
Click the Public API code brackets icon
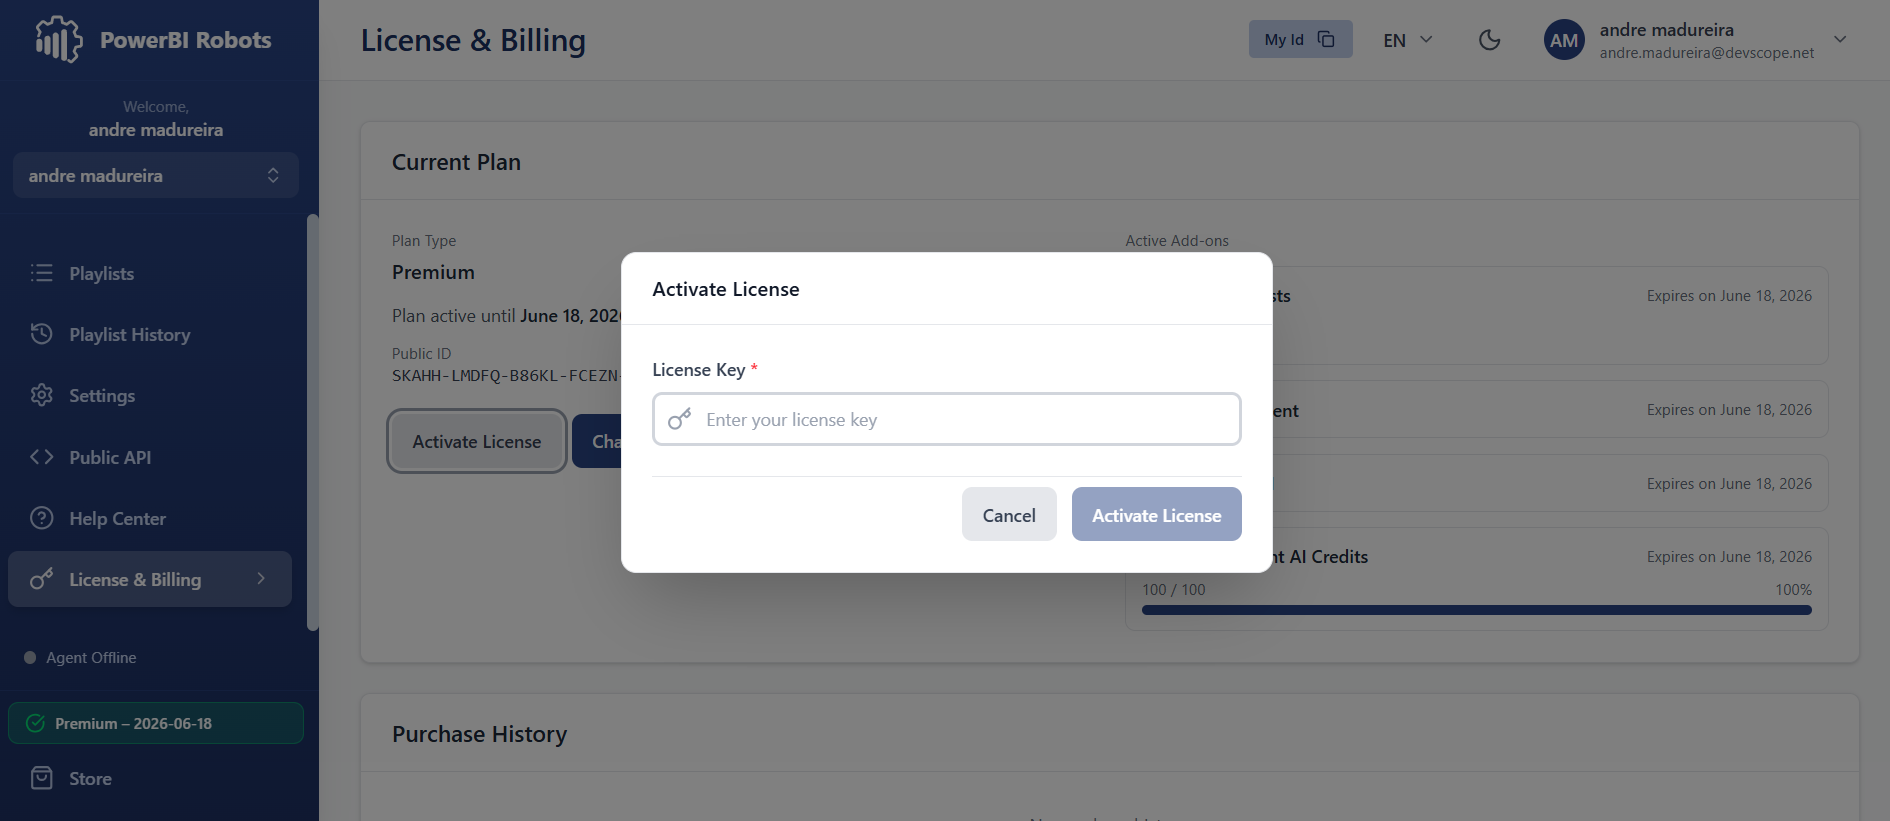41,457
